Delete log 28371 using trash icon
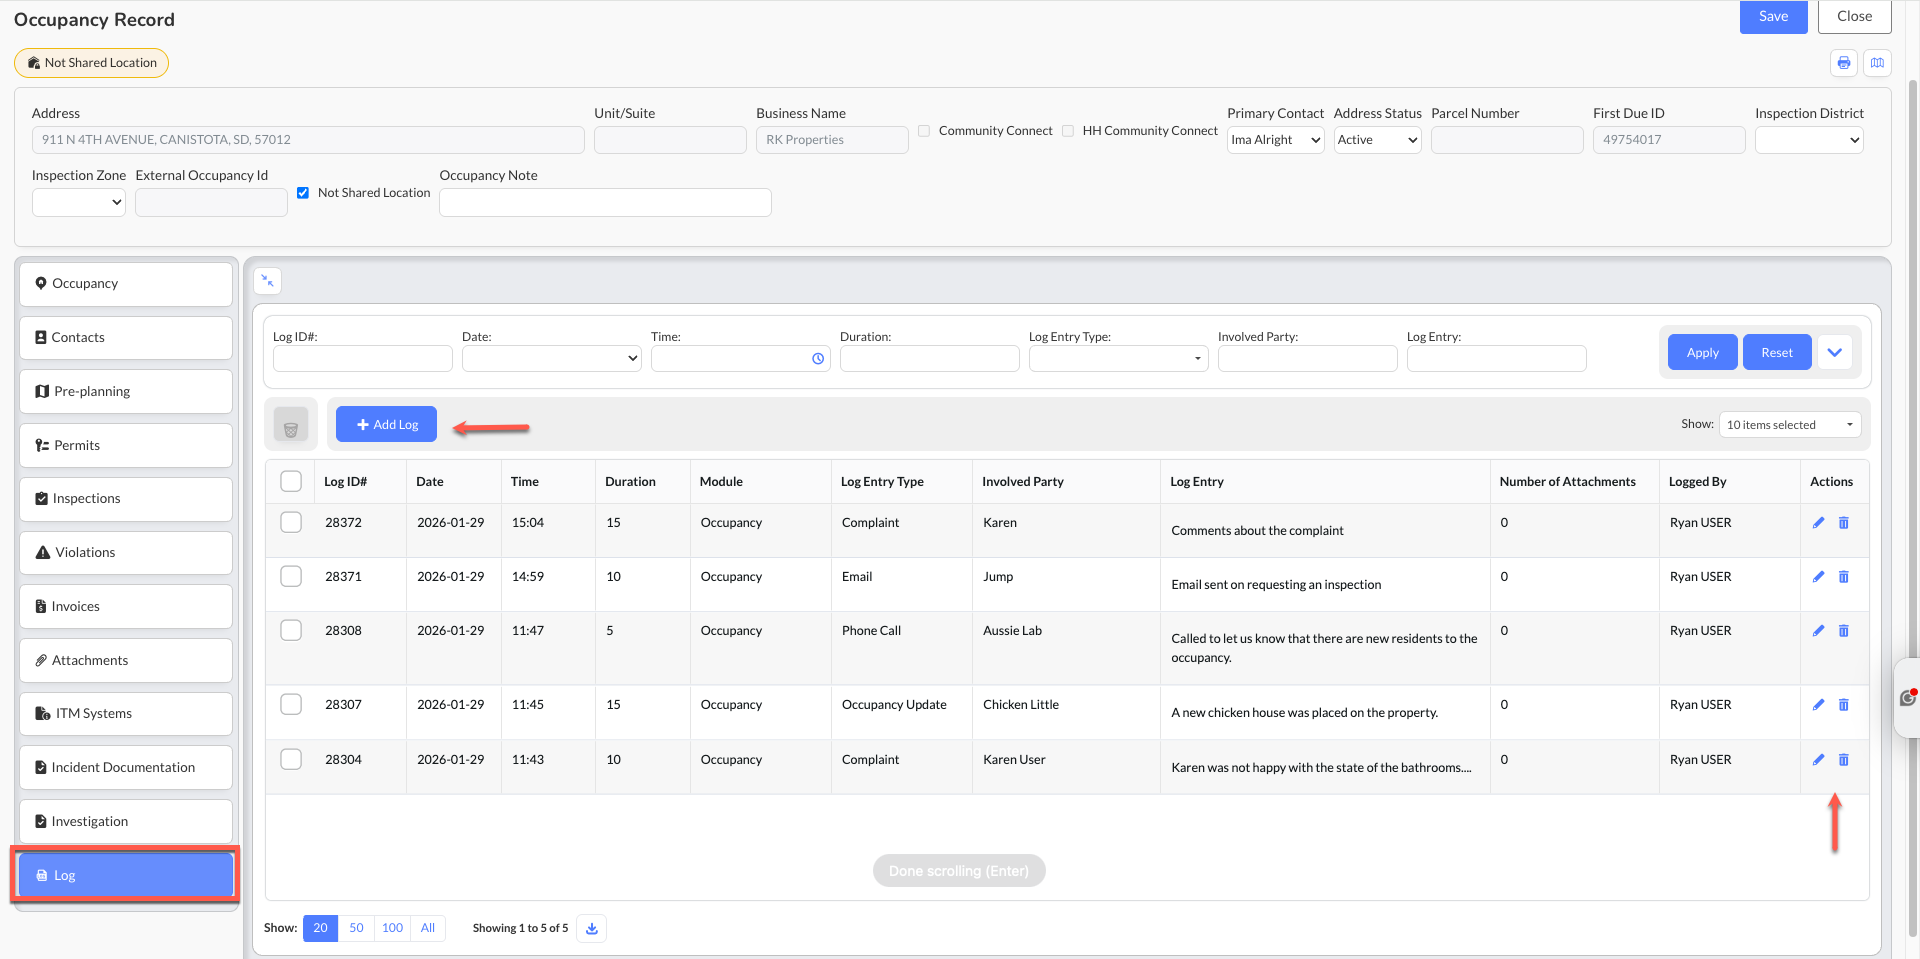The height and width of the screenshot is (959, 1920). (x=1844, y=577)
